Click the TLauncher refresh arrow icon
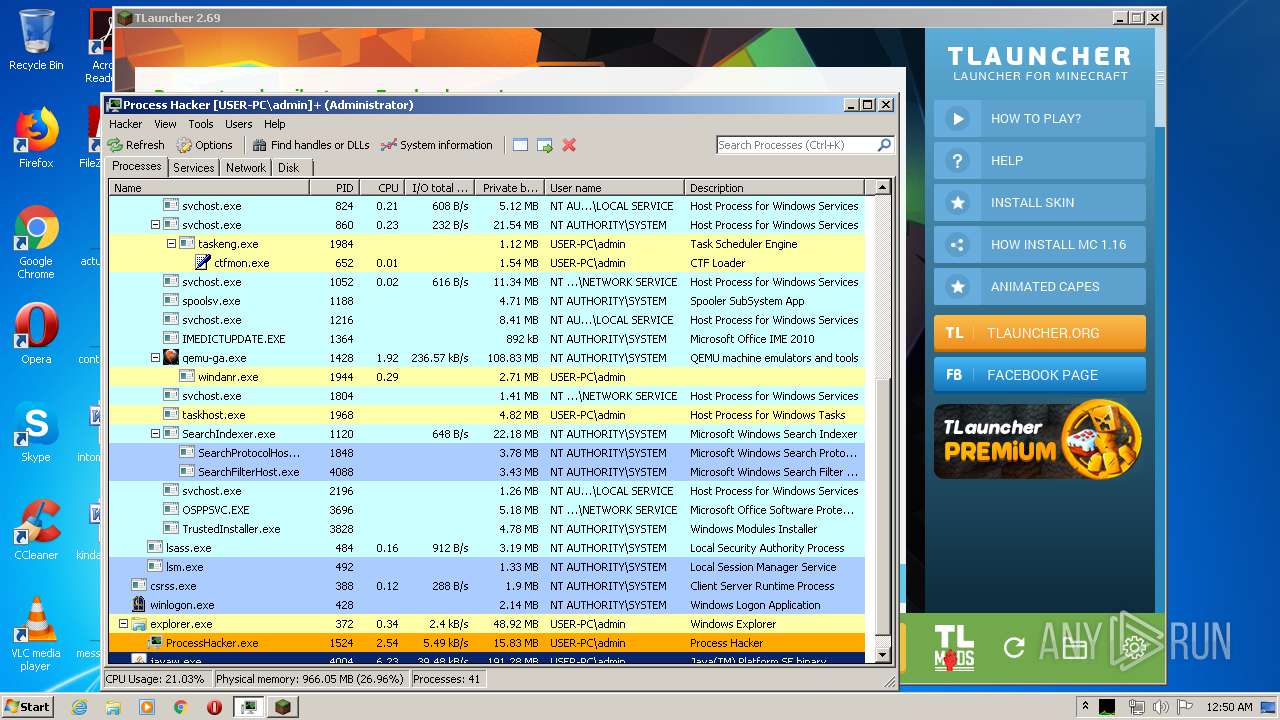Viewport: 1280px width, 720px height. pos(1014,647)
